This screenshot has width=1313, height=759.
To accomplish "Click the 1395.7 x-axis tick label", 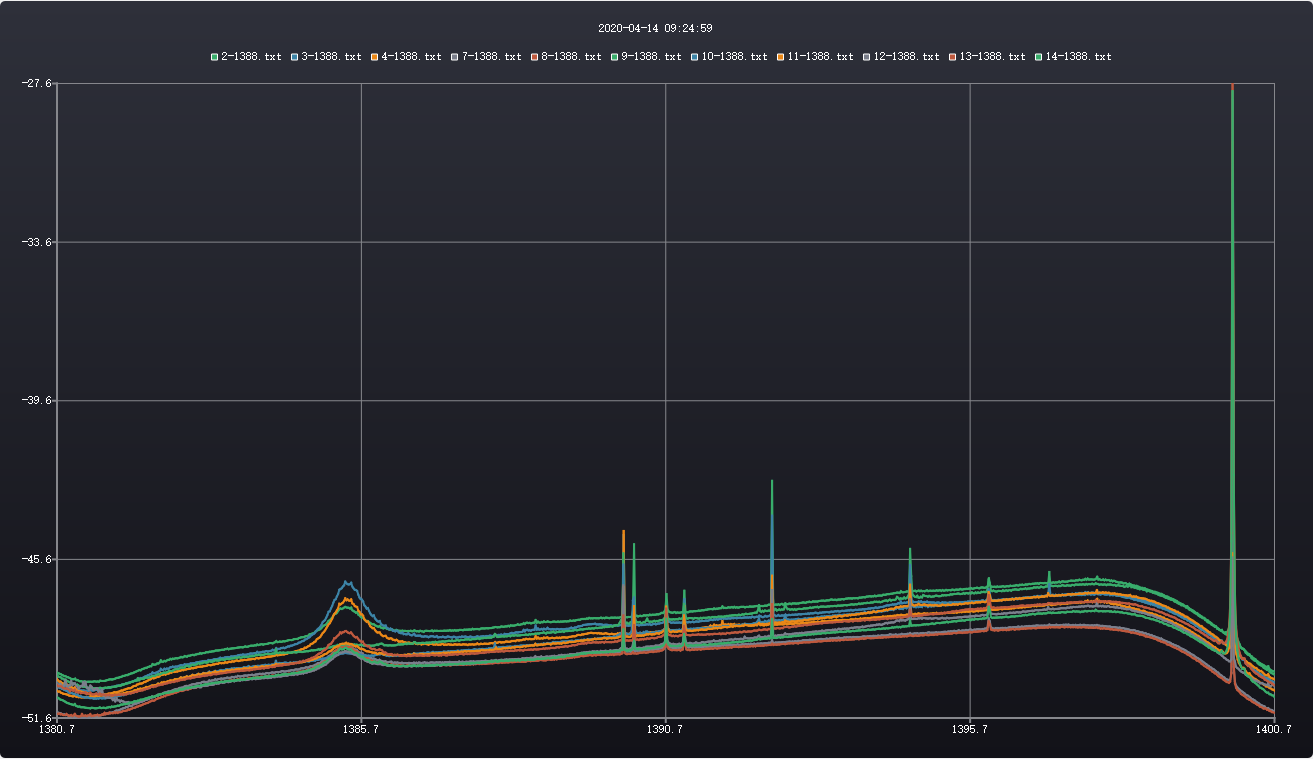I will click(x=970, y=731).
